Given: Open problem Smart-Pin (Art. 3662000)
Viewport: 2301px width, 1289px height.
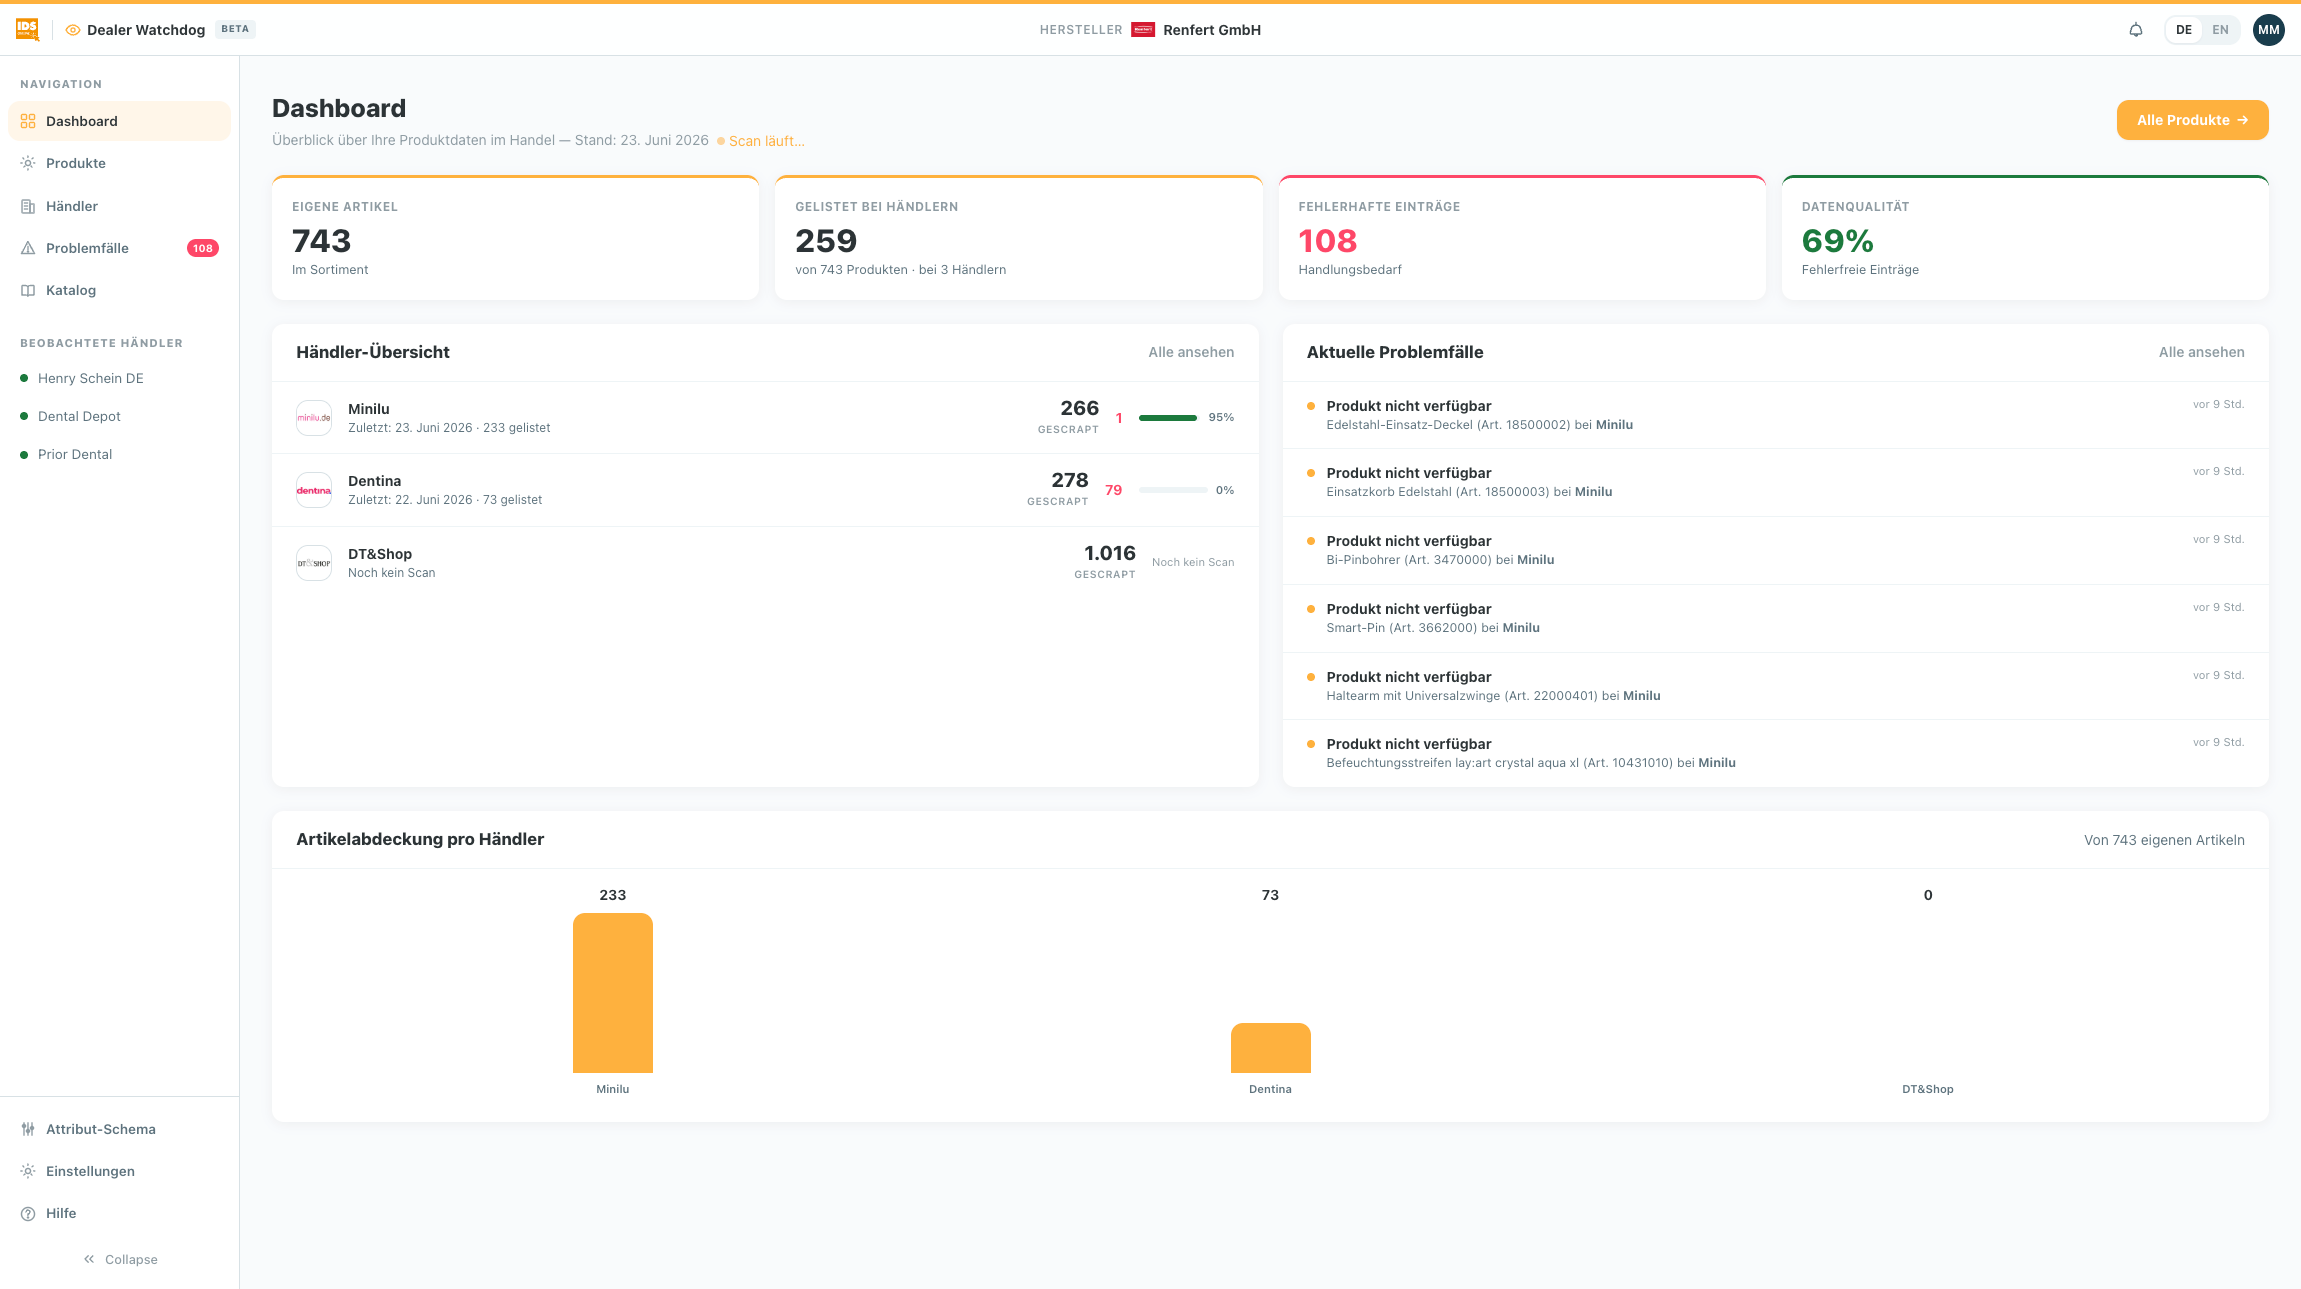Looking at the screenshot, I should click(1775, 618).
